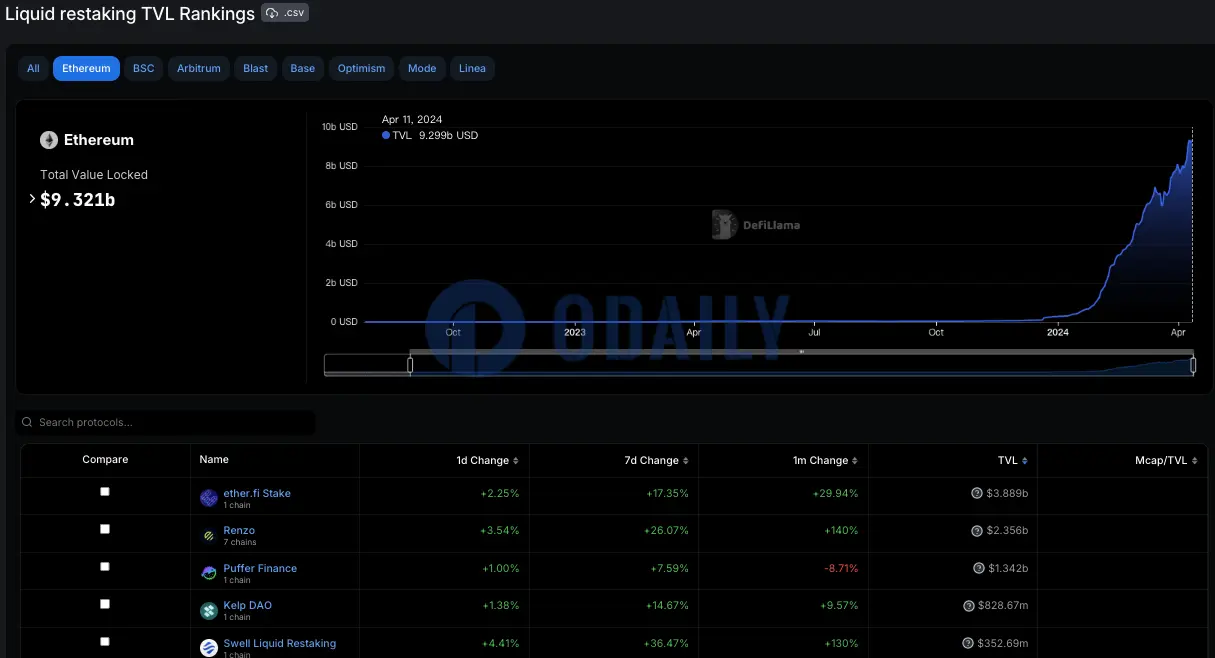This screenshot has height=658, width=1215.
Task: Switch to the Mode chain tab
Action: (422, 68)
